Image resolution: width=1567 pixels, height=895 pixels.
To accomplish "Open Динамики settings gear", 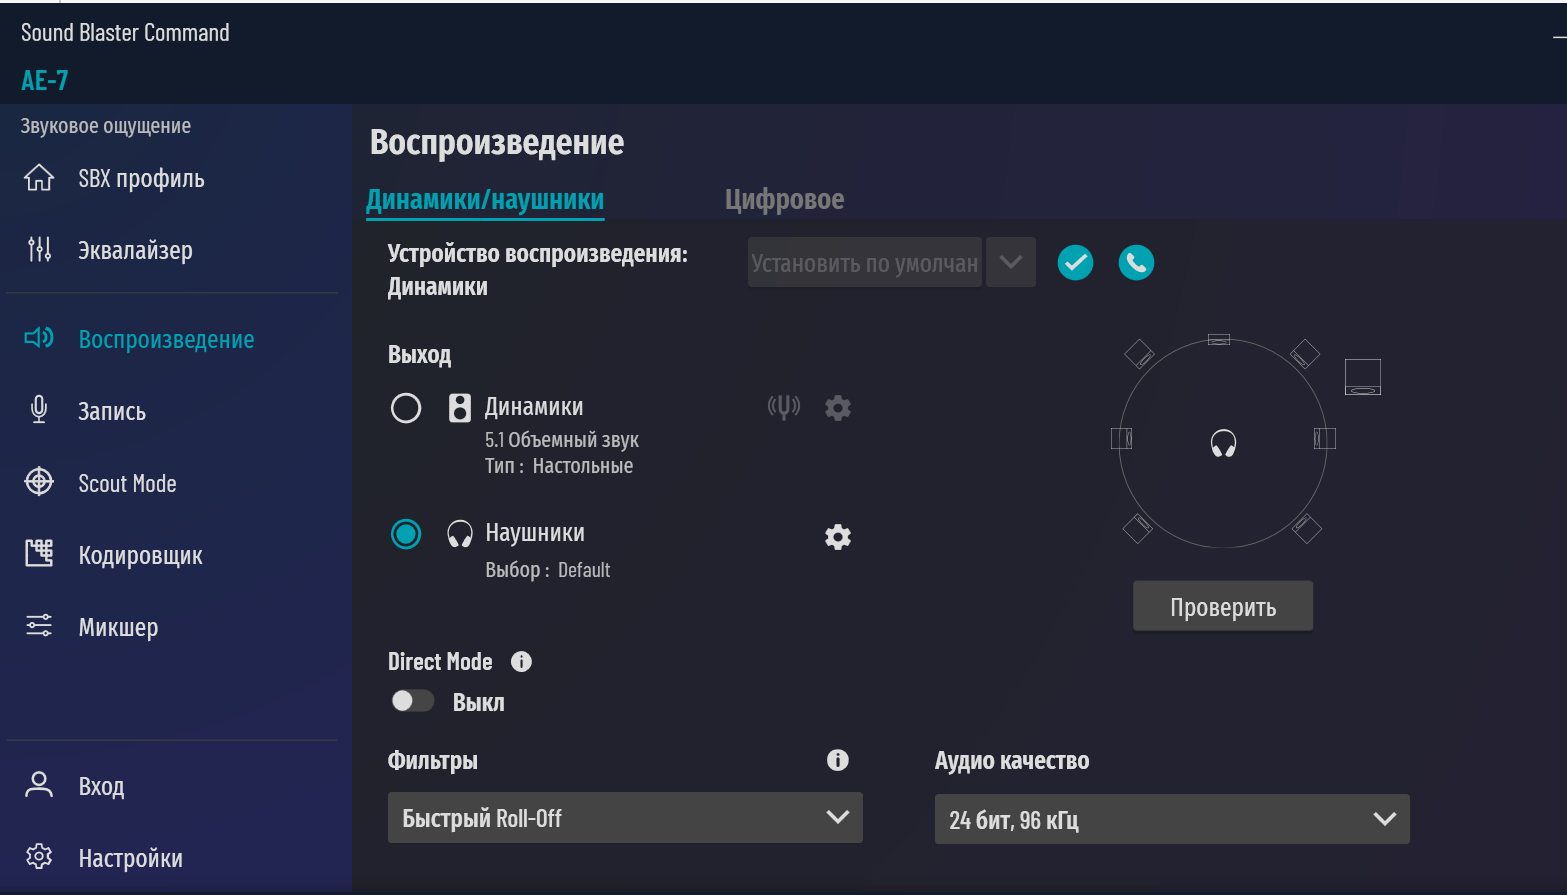I will pos(838,408).
